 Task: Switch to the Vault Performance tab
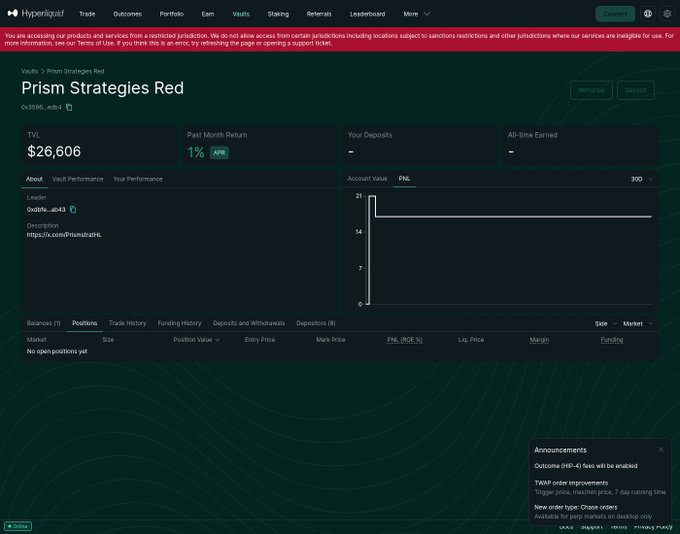pos(78,179)
